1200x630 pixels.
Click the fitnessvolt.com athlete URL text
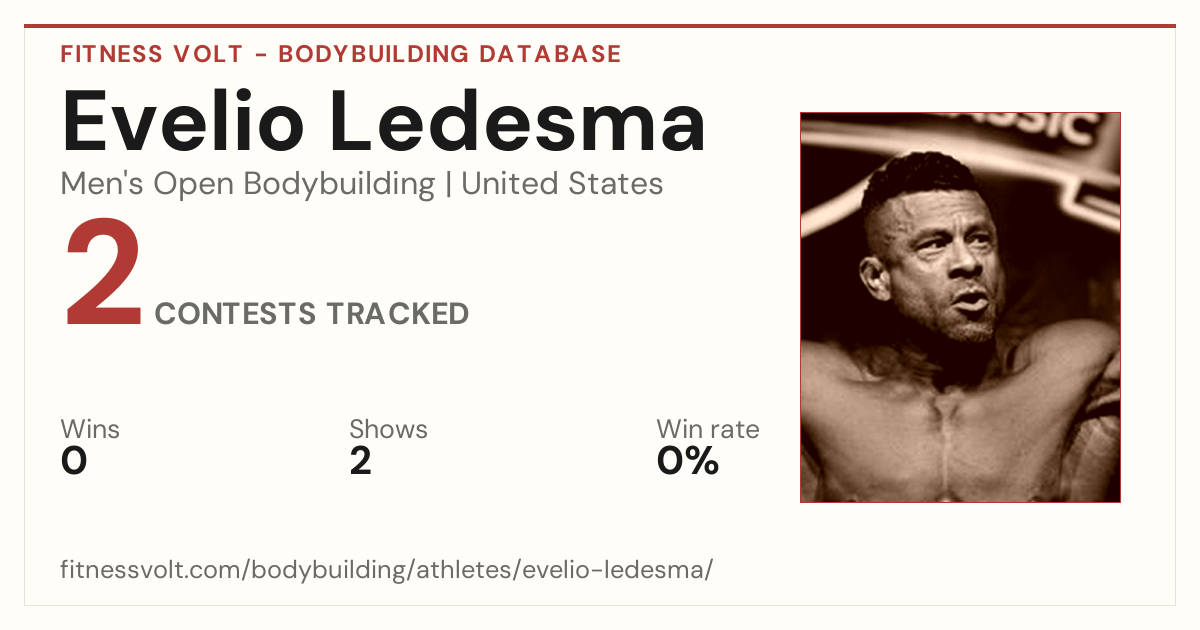pyautogui.click(x=387, y=570)
